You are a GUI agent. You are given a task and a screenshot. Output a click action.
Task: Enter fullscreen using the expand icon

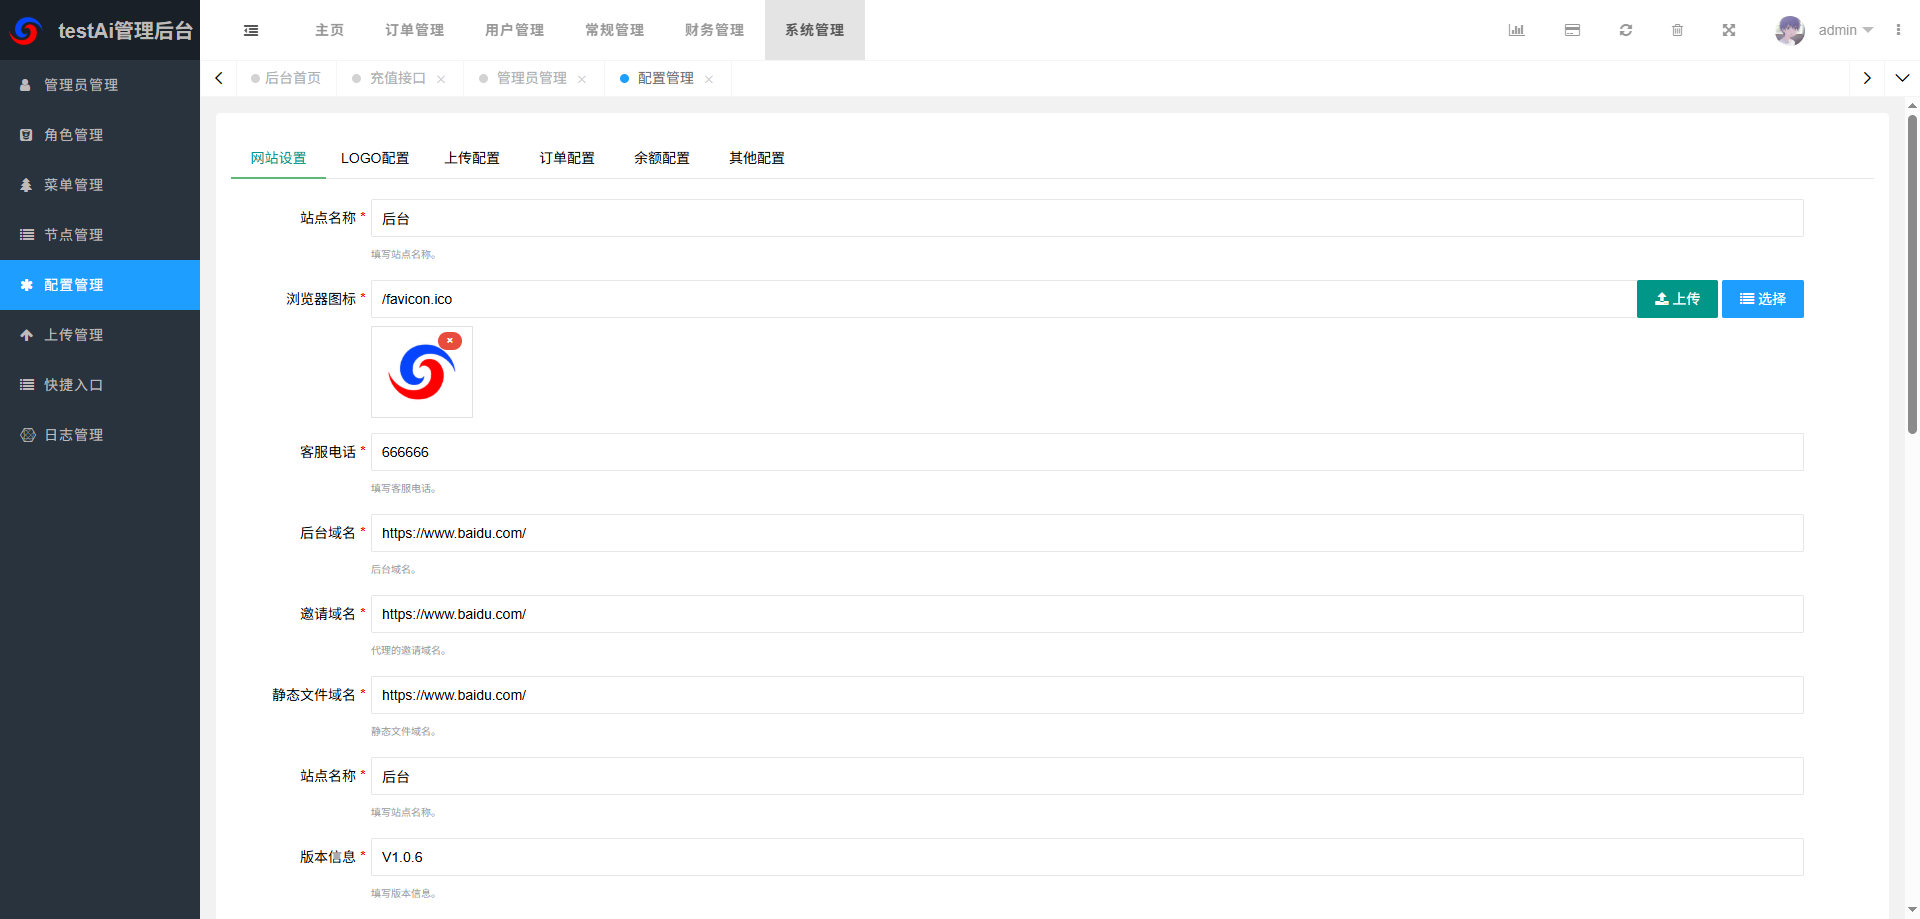pos(1729,30)
